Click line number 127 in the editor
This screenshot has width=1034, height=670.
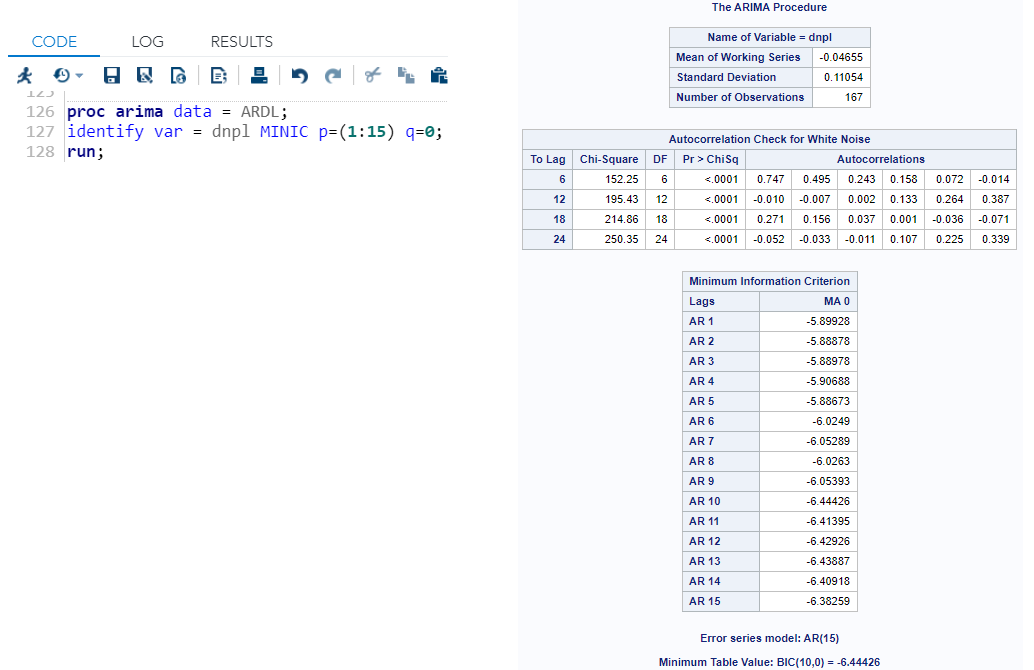(x=40, y=131)
